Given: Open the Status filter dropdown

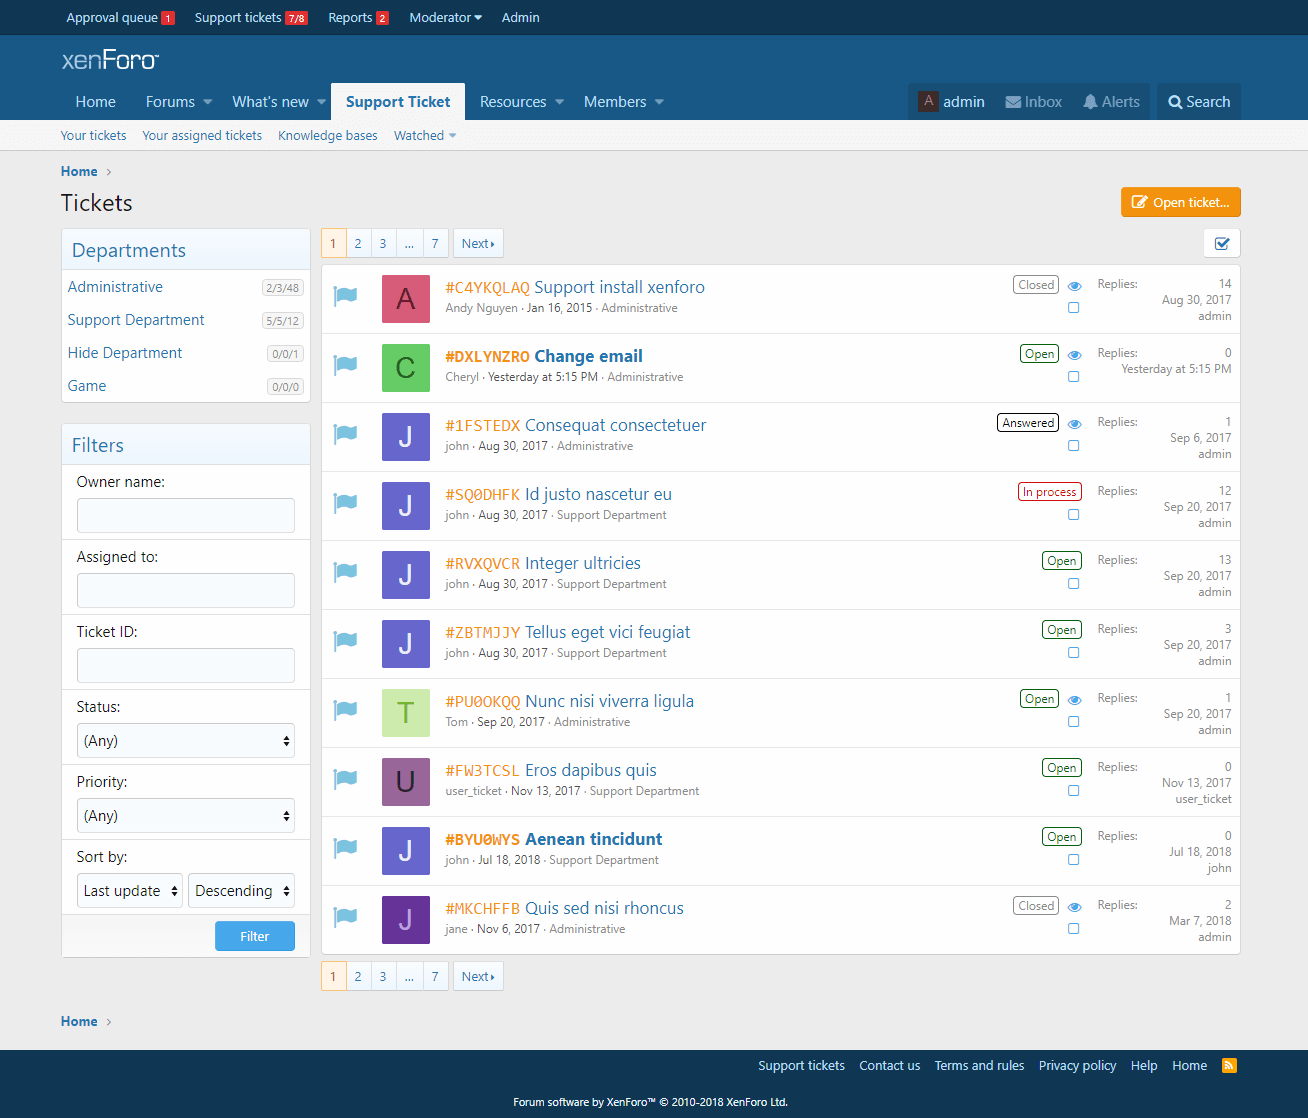Looking at the screenshot, I should point(186,741).
